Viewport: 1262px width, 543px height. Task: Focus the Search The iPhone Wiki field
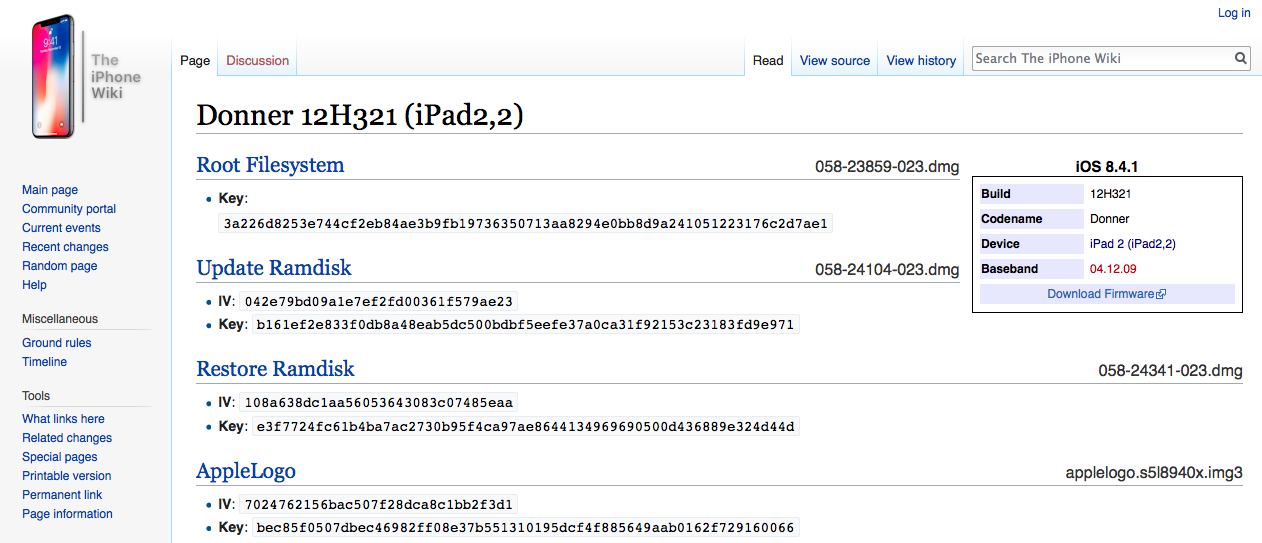(x=1102, y=58)
